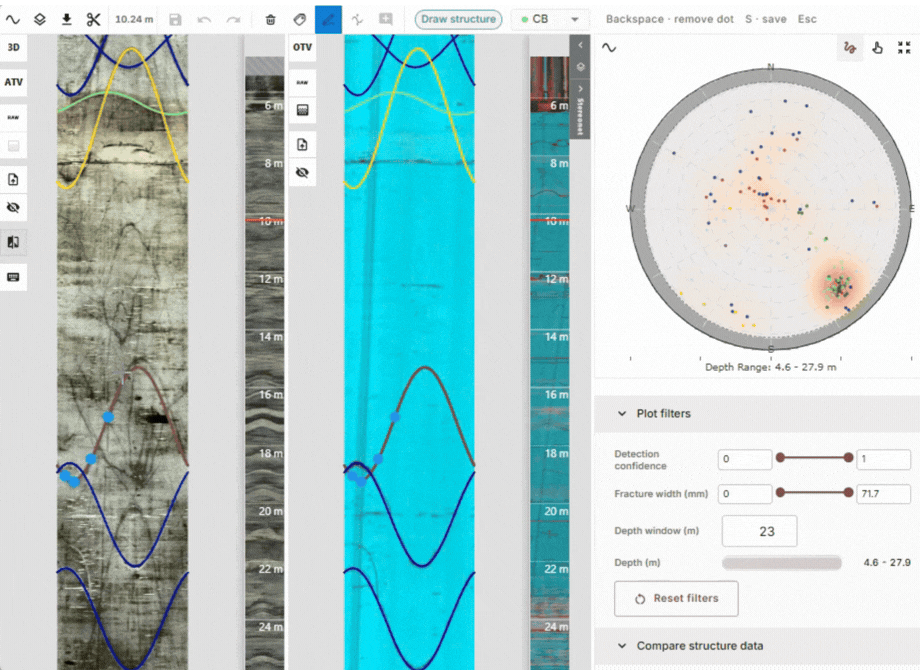
Task: Toggle RAW mode in the ATV panel
Action: [x=13, y=117]
